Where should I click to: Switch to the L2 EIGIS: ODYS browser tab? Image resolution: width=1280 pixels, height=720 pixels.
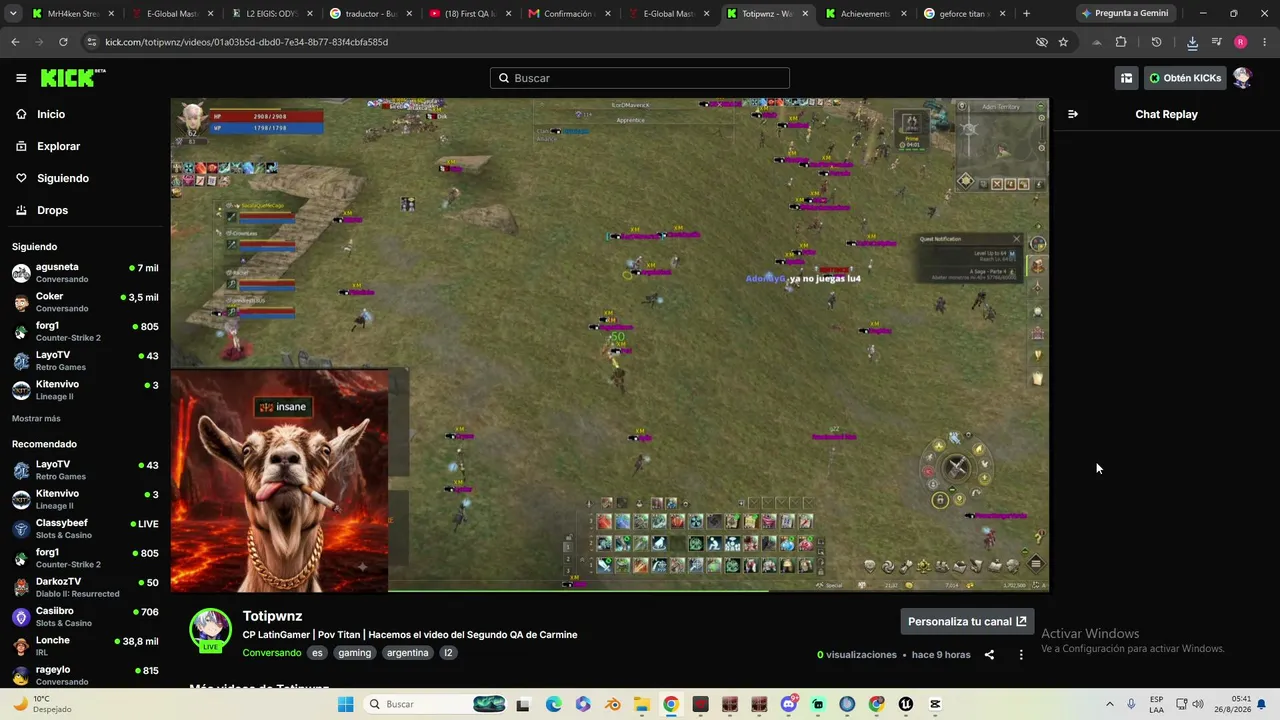point(270,14)
